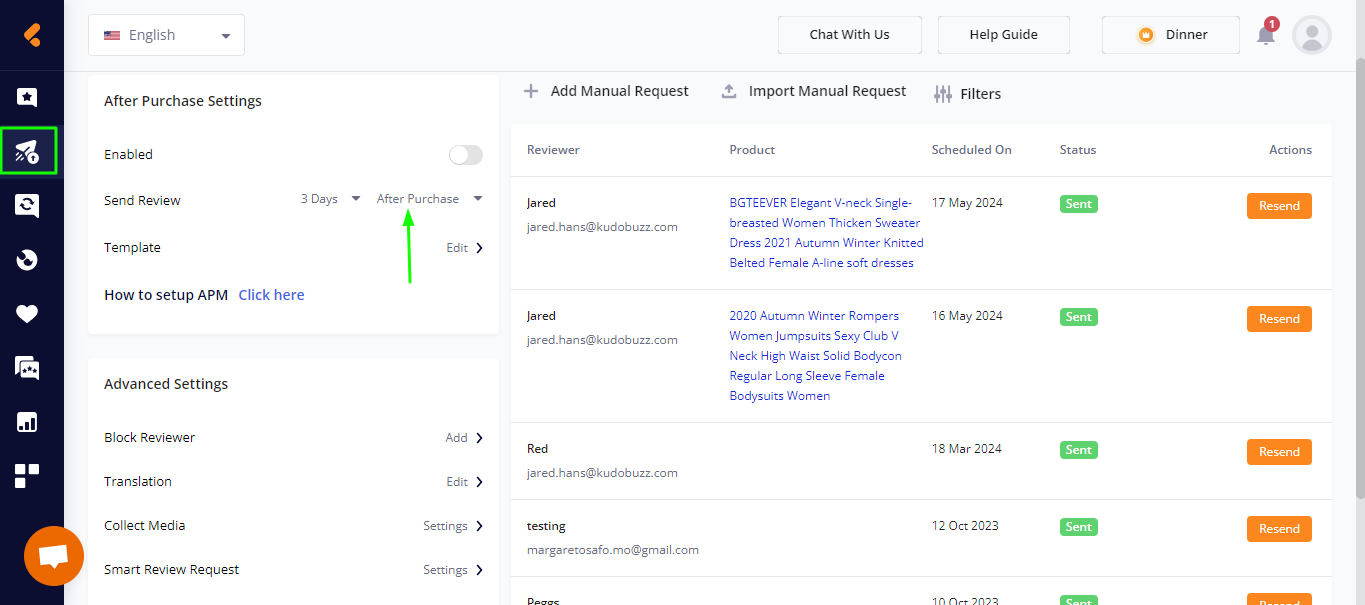Screen dimensions: 1365x605
Task: Click the Product column header
Action: tap(752, 150)
